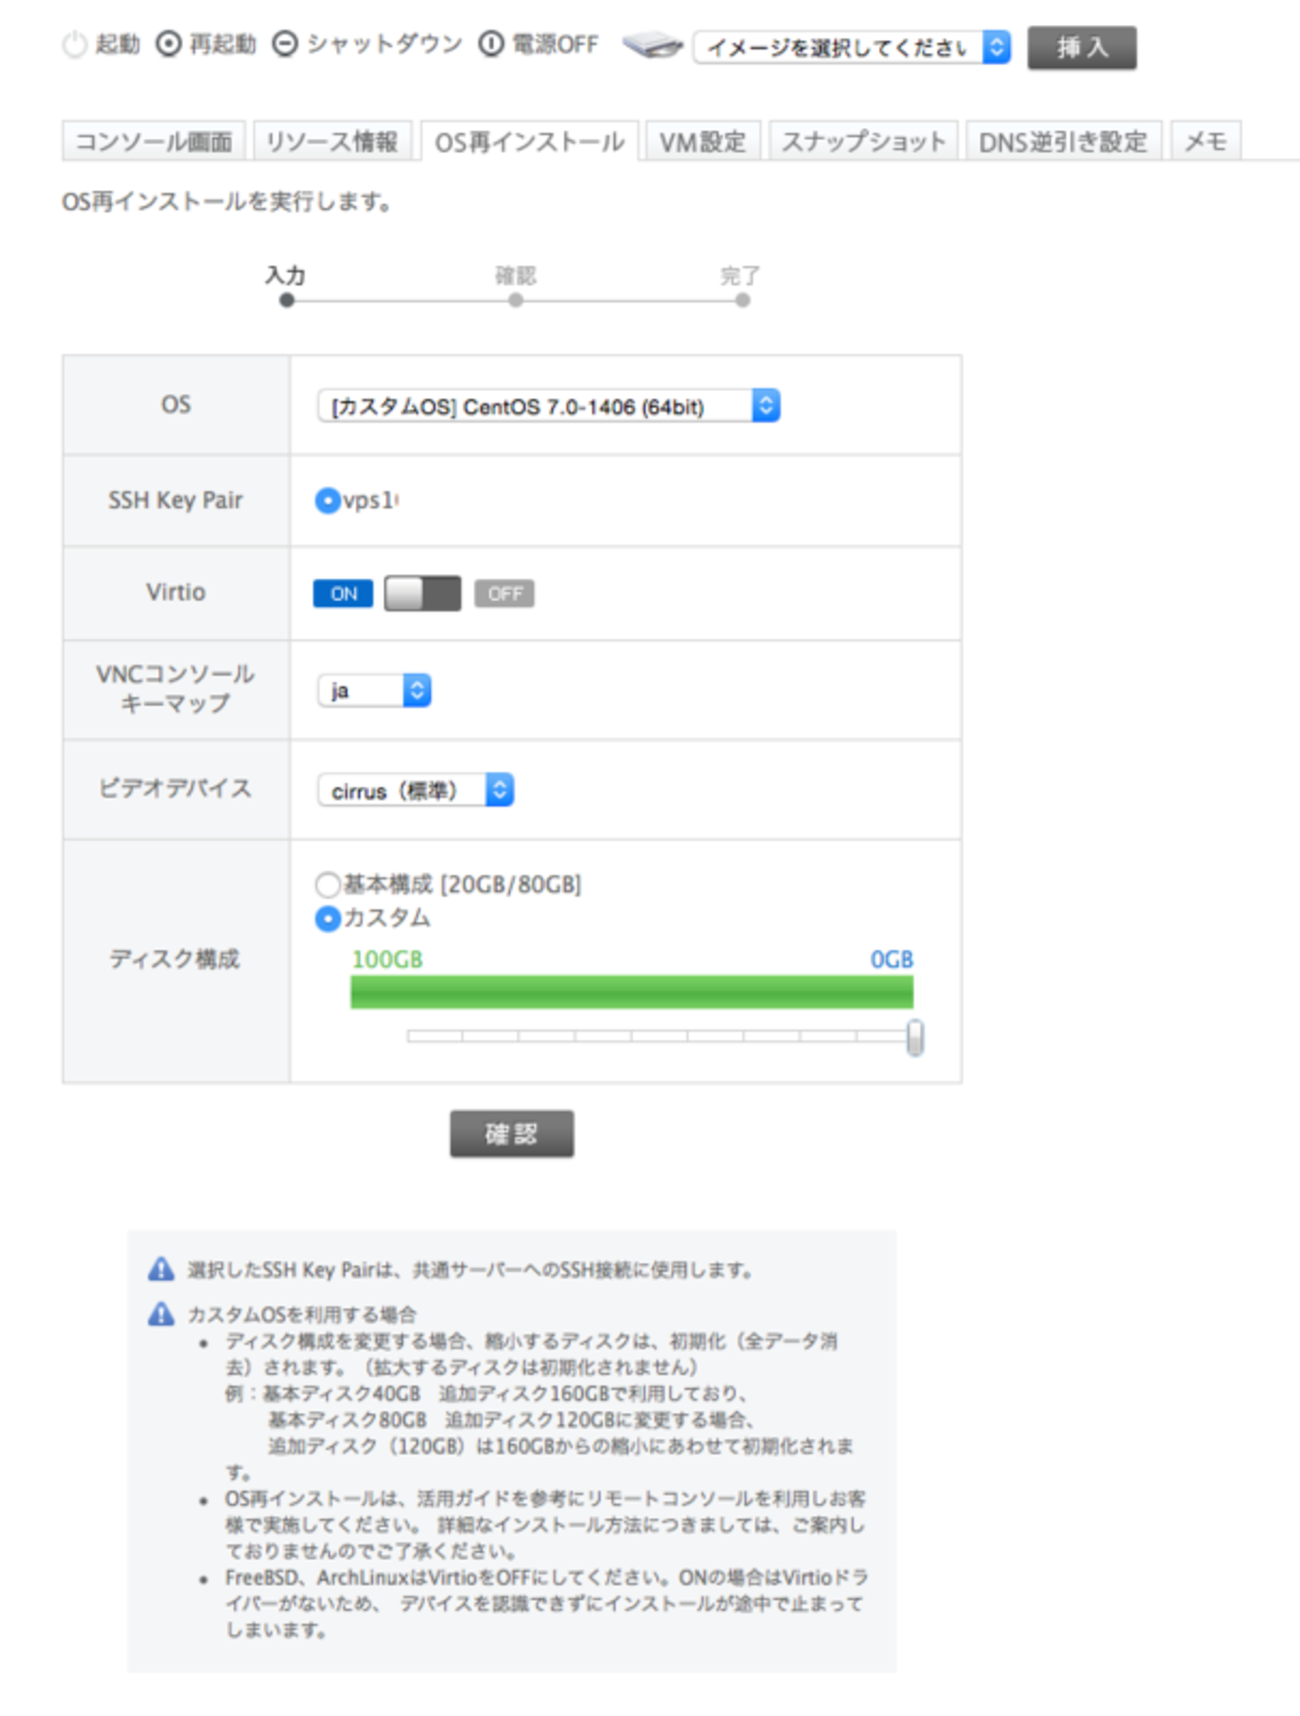Screen dimensions: 1300x1716
Task: Click the 起動 power-on icon
Action: click(74, 45)
